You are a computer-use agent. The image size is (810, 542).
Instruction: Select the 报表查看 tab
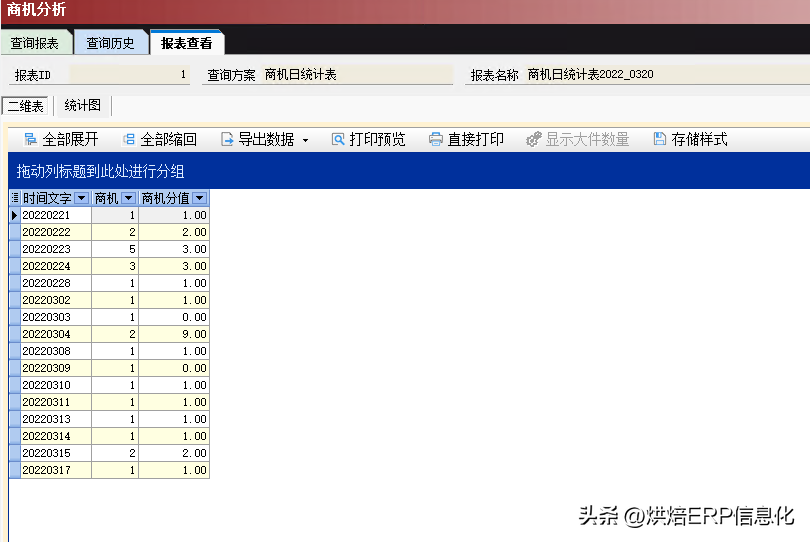(187, 43)
